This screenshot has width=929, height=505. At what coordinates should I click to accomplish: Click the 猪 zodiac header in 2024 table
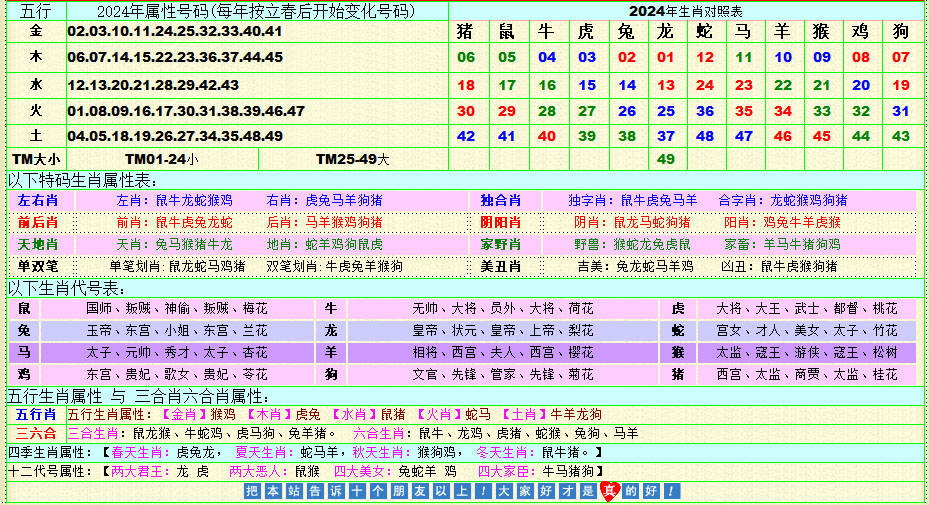coord(466,31)
